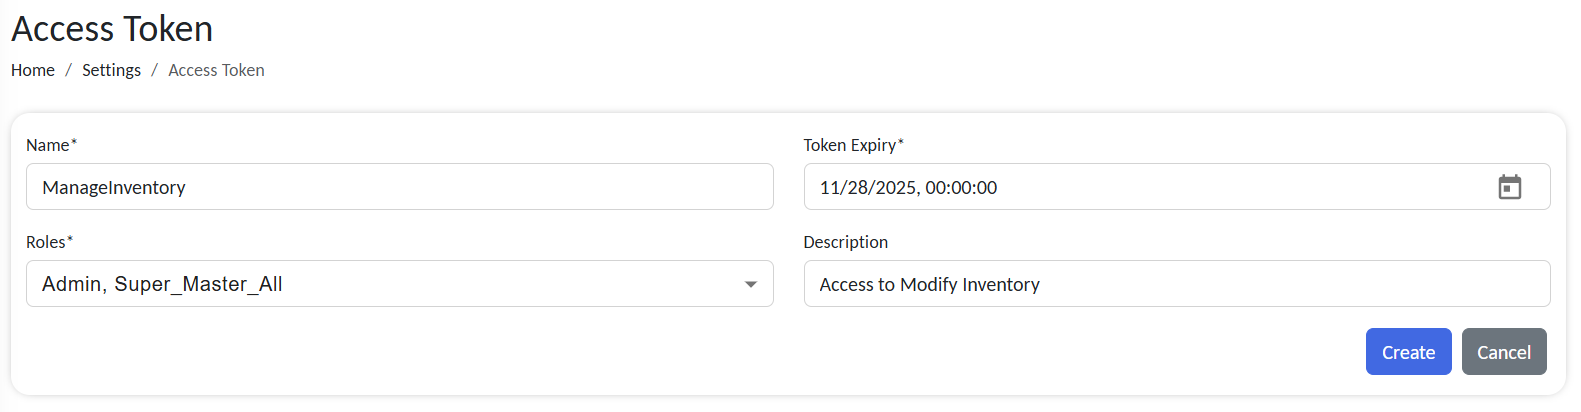Select the hours segment of expiry time
The height and width of the screenshot is (412, 1581).
[x=935, y=188]
